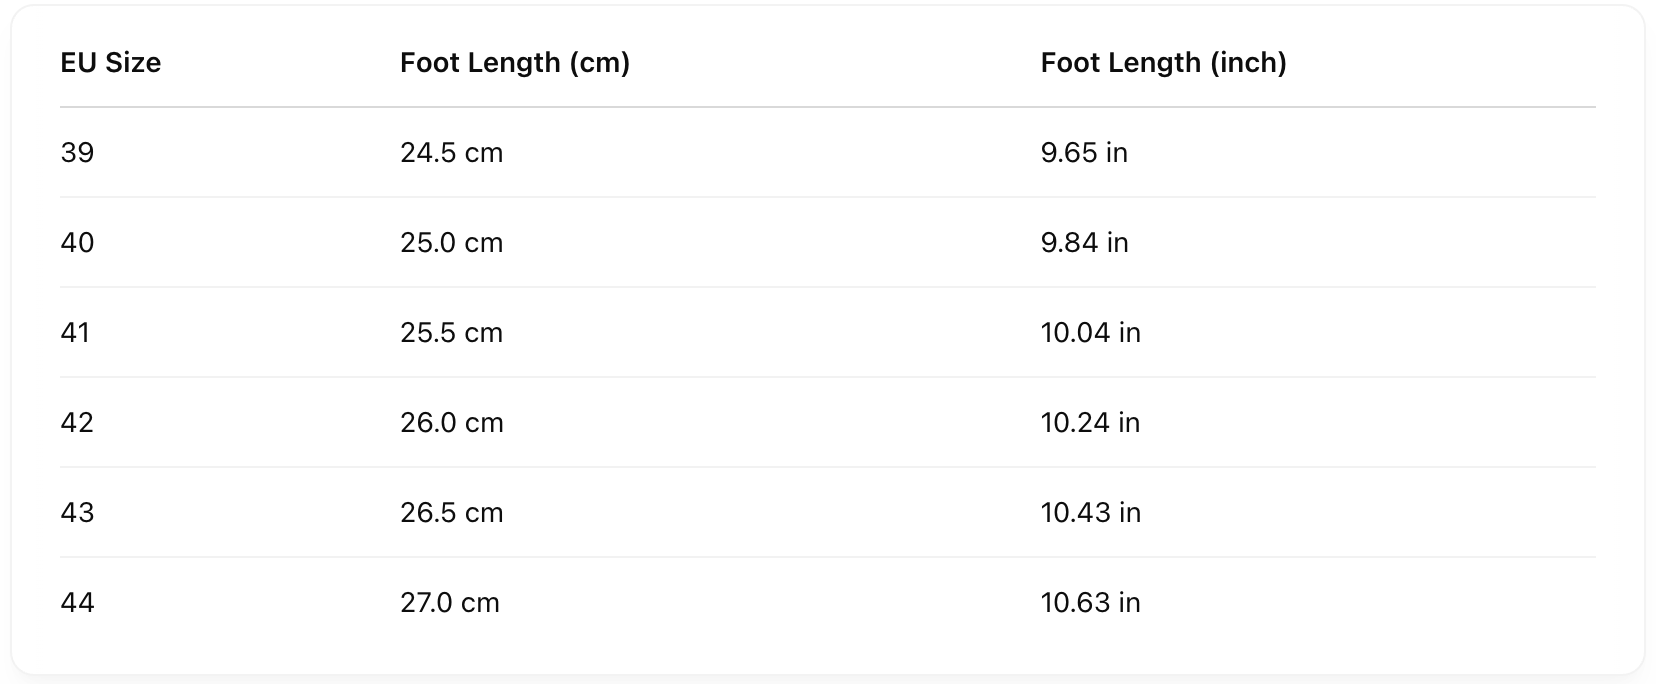This screenshot has height=684, width=1656.
Task: Select the 25.0 cm cell
Action: coord(451,243)
